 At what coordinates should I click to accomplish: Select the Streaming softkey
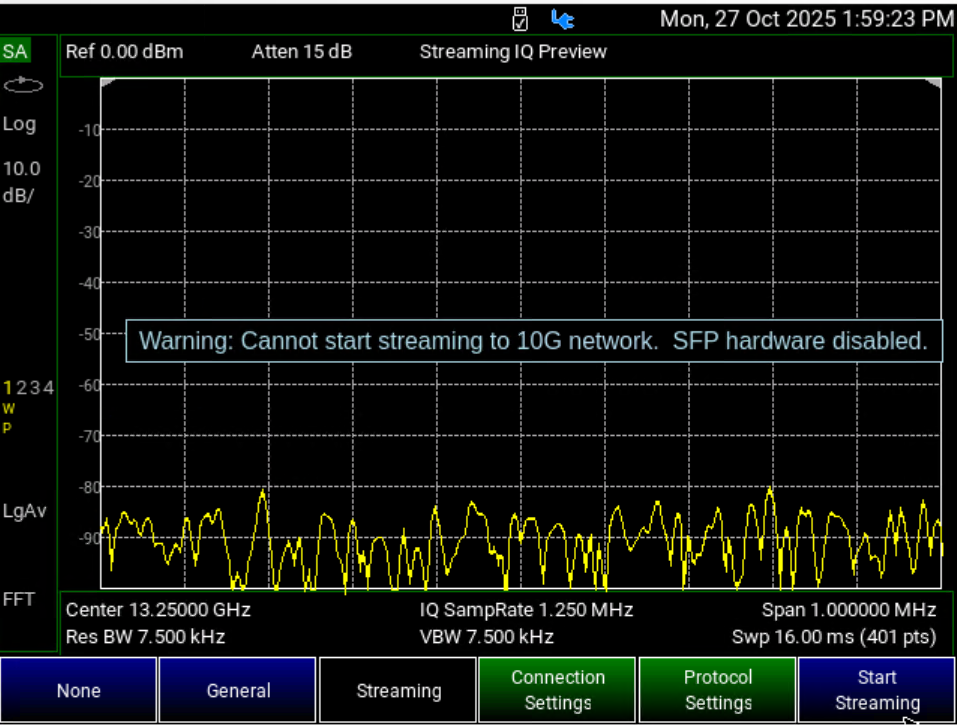398,690
